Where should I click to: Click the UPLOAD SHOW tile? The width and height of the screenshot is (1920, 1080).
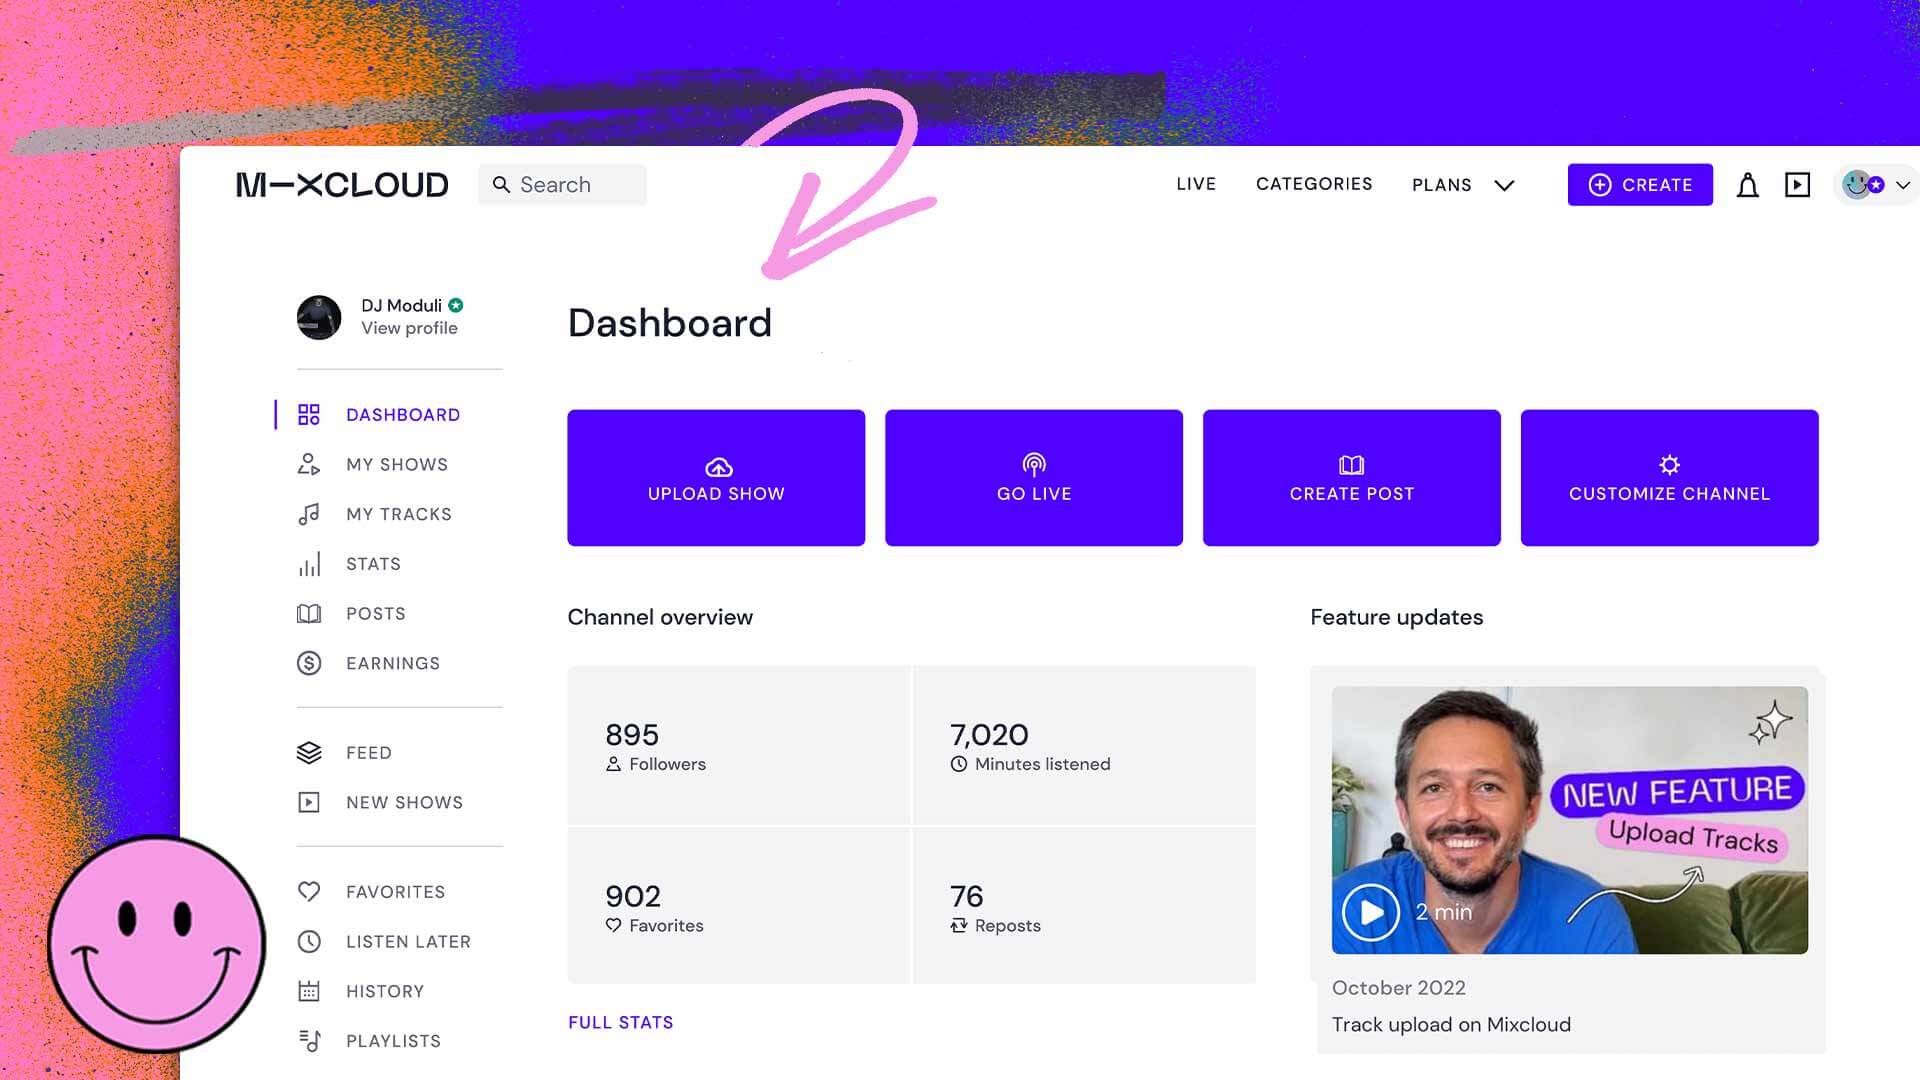pyautogui.click(x=716, y=478)
